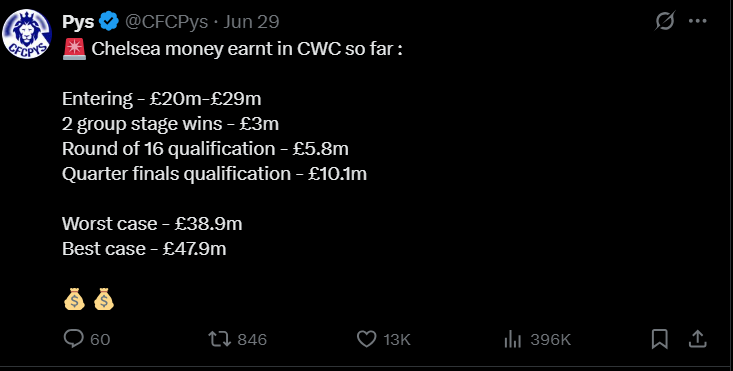Click the 846 reposts count

click(x=252, y=340)
